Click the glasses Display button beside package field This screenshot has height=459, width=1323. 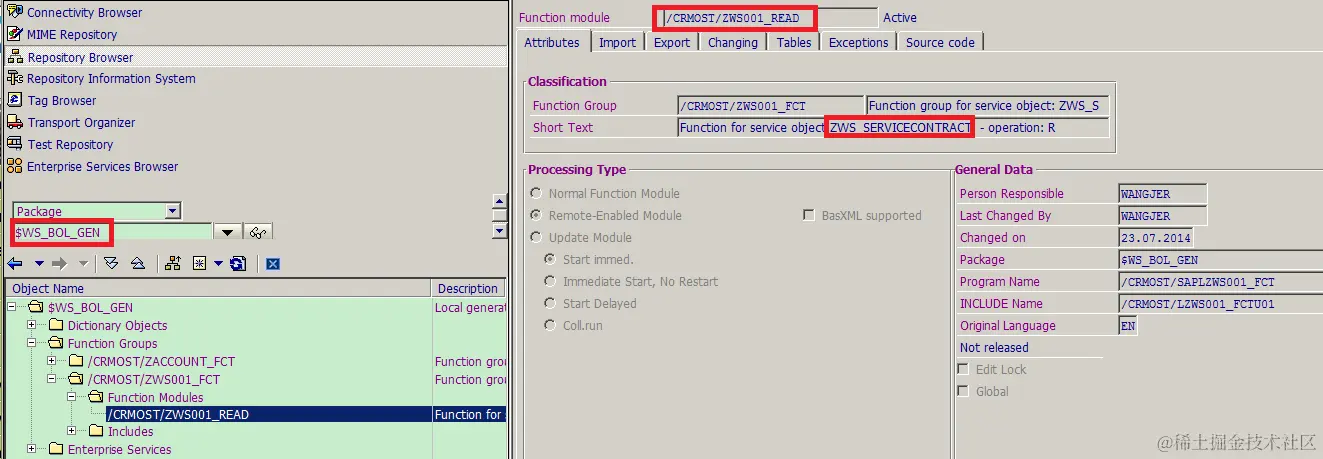(258, 232)
